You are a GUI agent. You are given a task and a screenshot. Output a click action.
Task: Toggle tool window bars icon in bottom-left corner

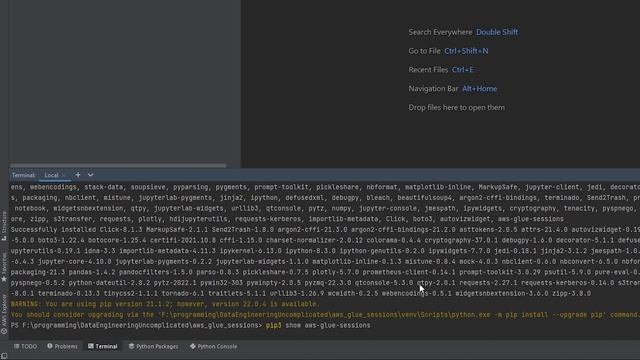4,356
